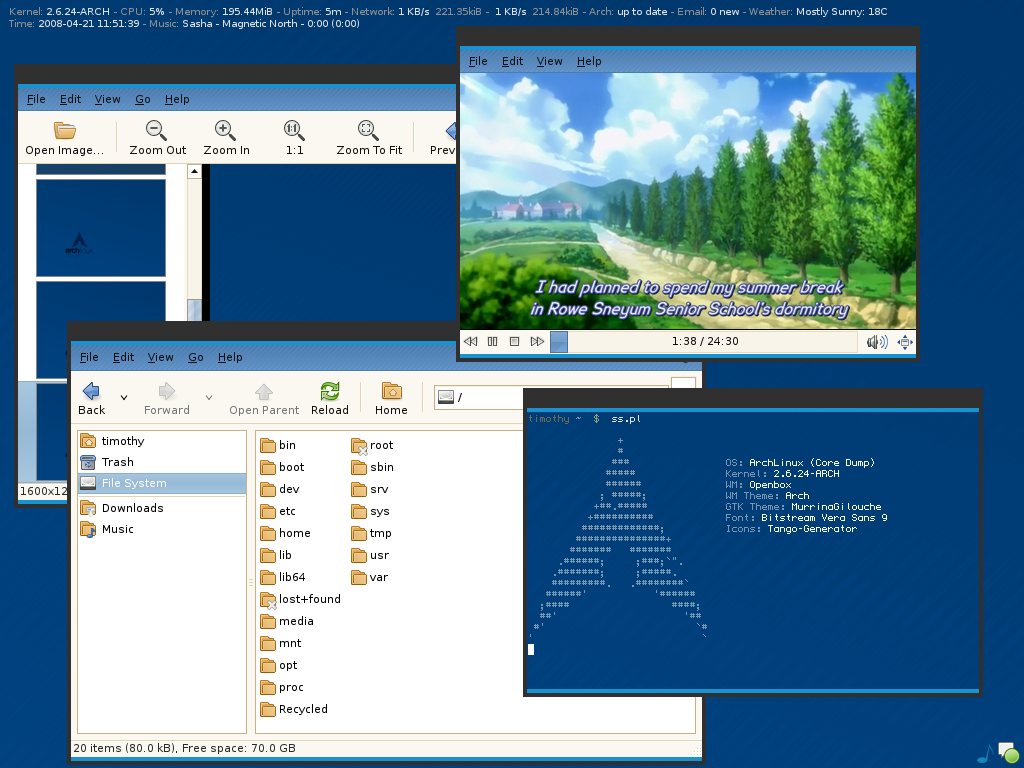Zoom In on the image viewer
Viewport: 1024px width, 768px height.
226,138
